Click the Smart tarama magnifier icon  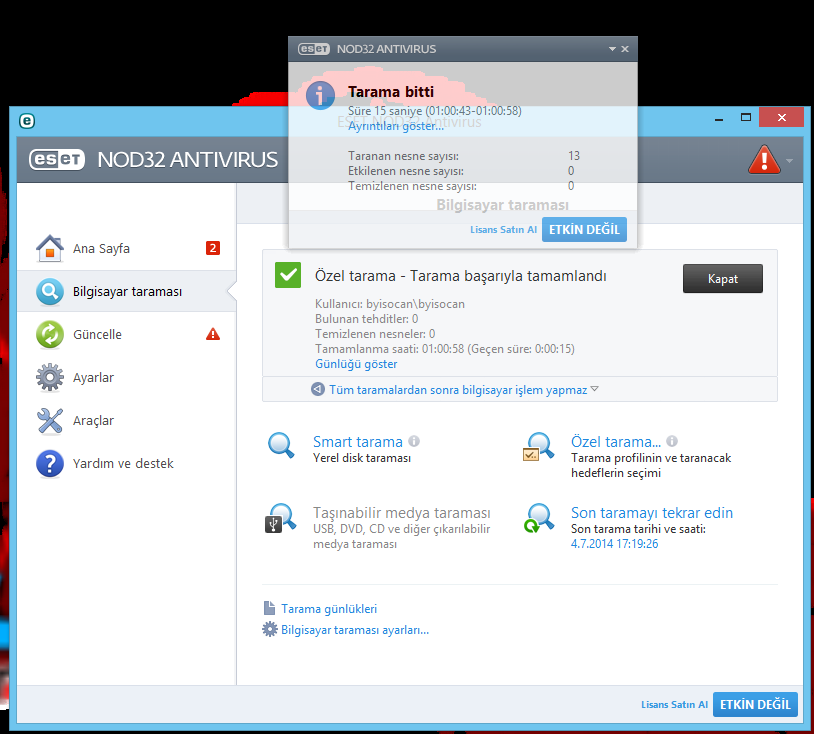coord(281,446)
